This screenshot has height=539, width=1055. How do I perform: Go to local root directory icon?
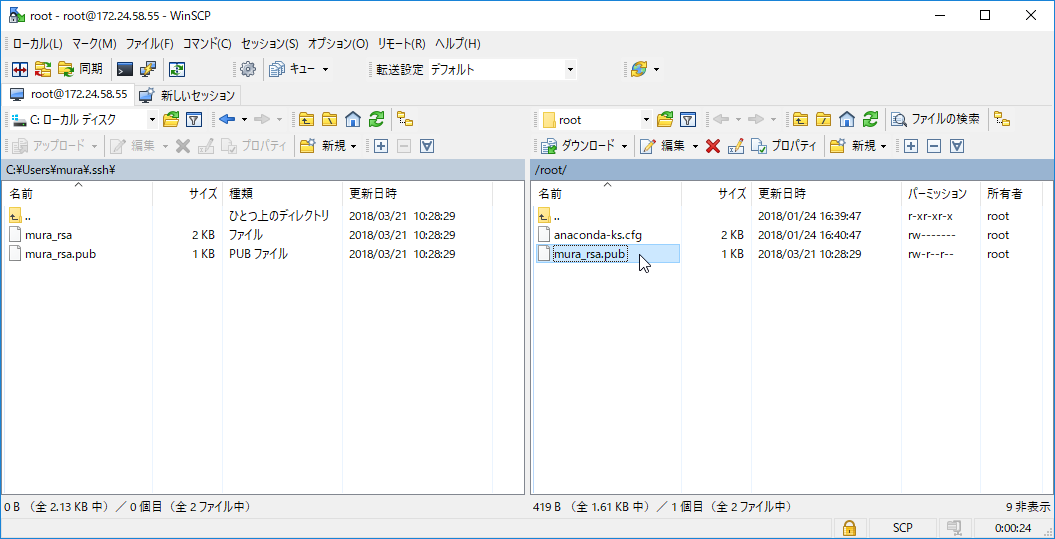click(x=329, y=120)
